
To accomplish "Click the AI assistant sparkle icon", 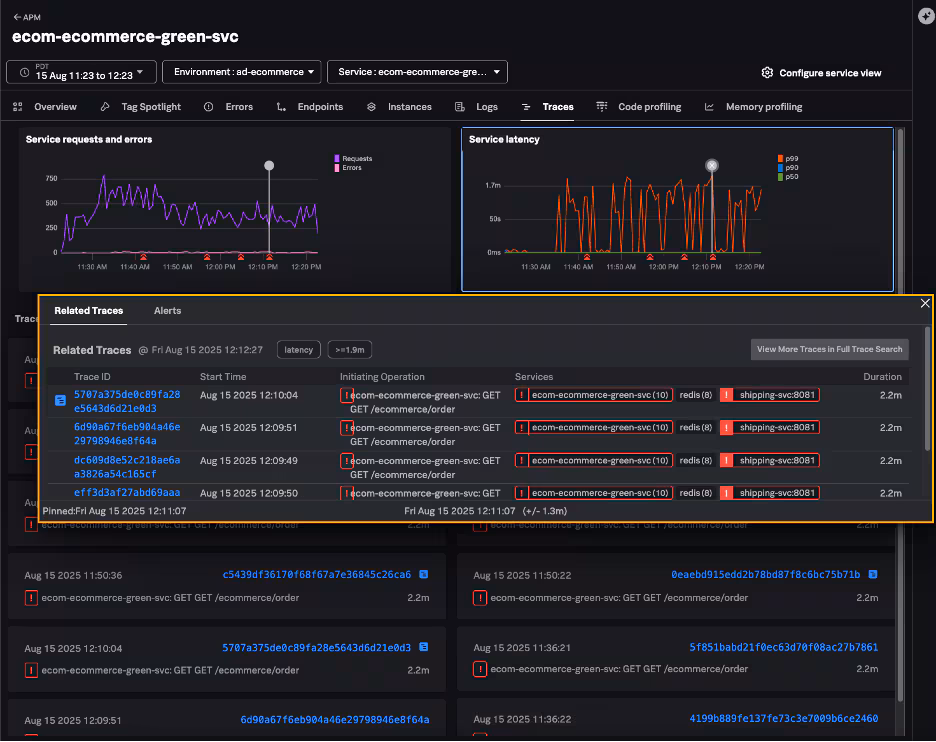I will (924, 15).
